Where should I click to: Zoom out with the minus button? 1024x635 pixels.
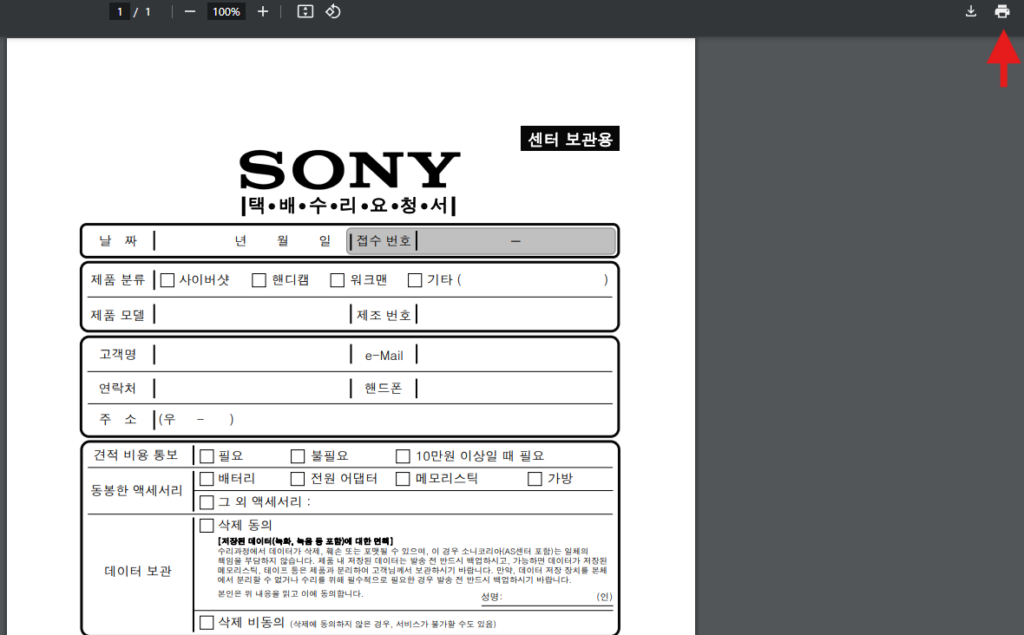pyautogui.click(x=189, y=11)
